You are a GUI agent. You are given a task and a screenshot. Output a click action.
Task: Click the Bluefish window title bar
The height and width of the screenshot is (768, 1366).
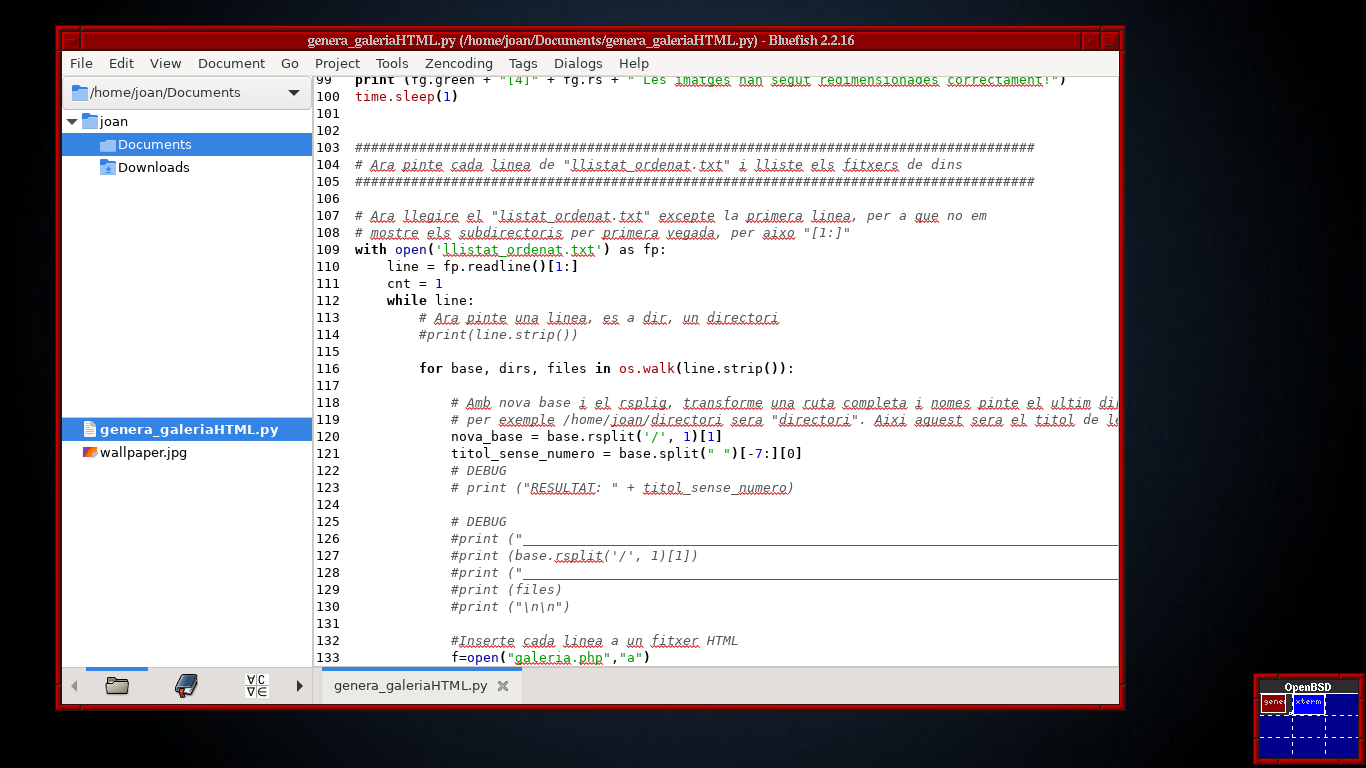pyautogui.click(x=580, y=41)
